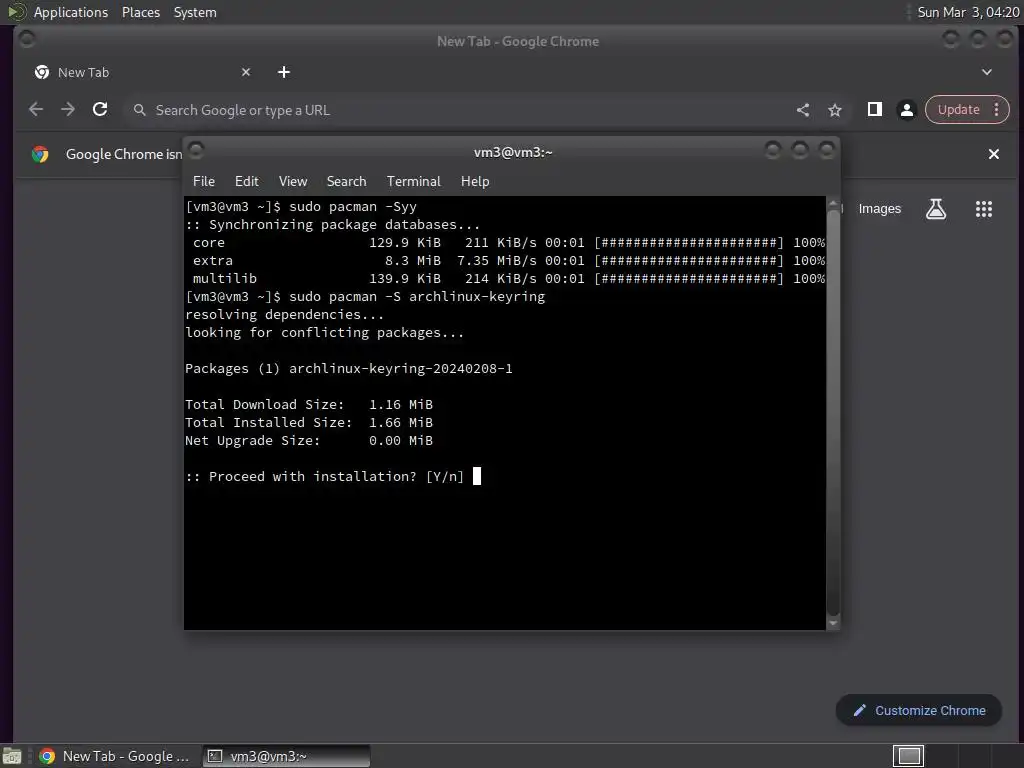
Task: Click terminal scrollbar down arrow
Action: point(833,623)
